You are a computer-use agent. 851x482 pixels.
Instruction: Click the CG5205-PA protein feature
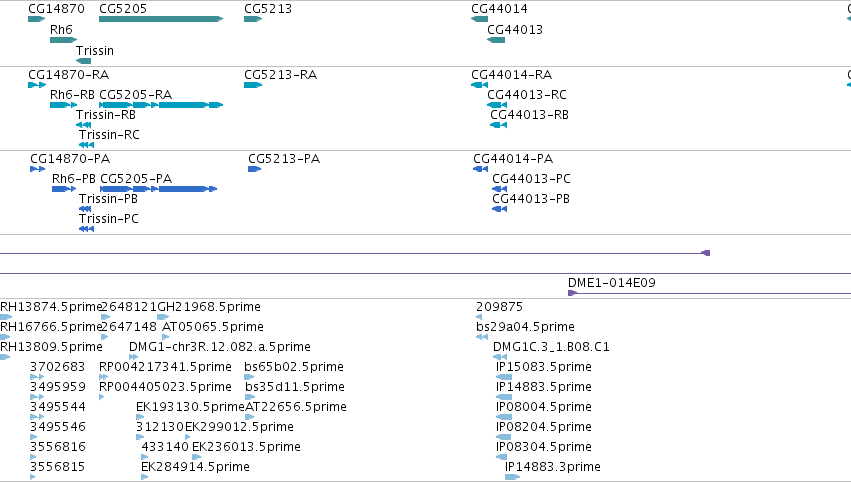(x=158, y=189)
